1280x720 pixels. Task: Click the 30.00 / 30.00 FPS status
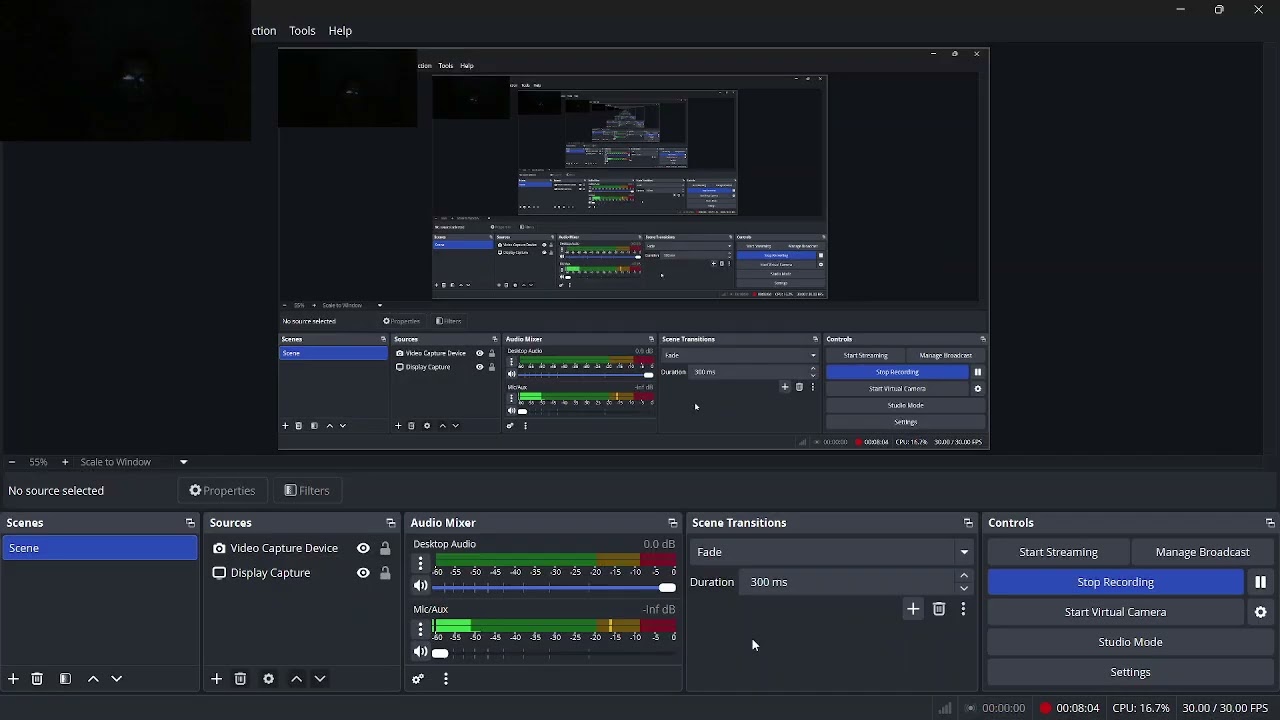(1225, 708)
